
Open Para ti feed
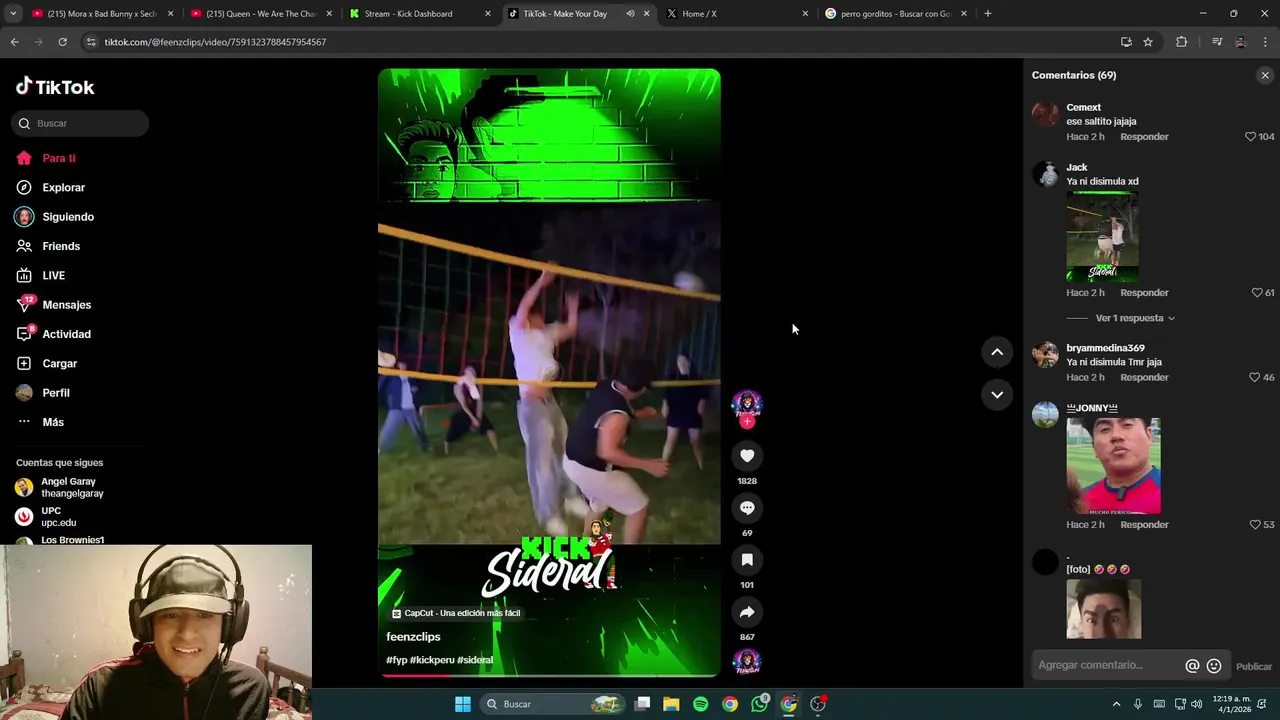coord(59,158)
